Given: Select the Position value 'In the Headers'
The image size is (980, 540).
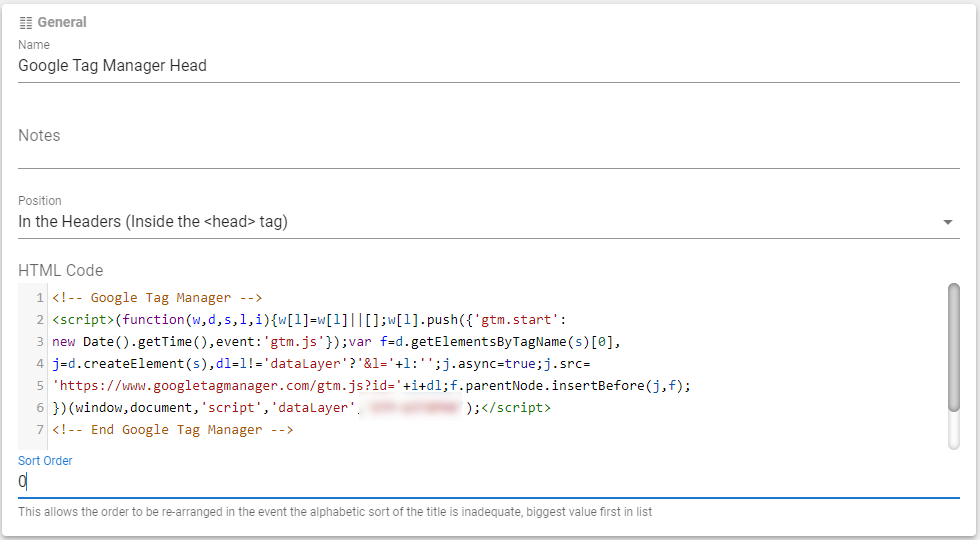Looking at the screenshot, I should click(x=489, y=222).
